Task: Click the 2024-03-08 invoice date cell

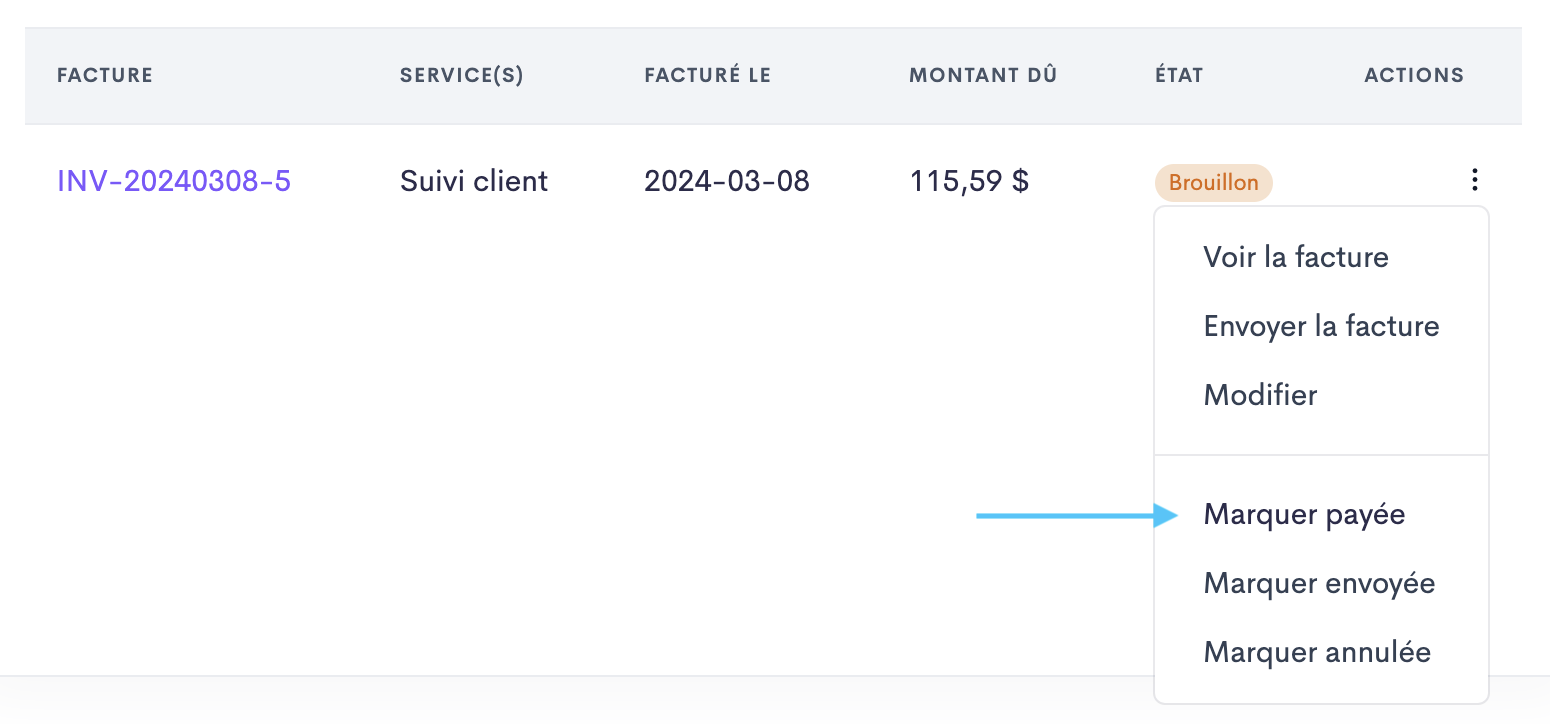Action: 727,181
